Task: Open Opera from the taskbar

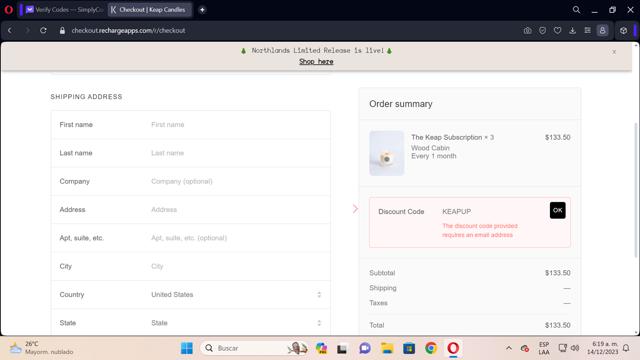Action: 453,348
